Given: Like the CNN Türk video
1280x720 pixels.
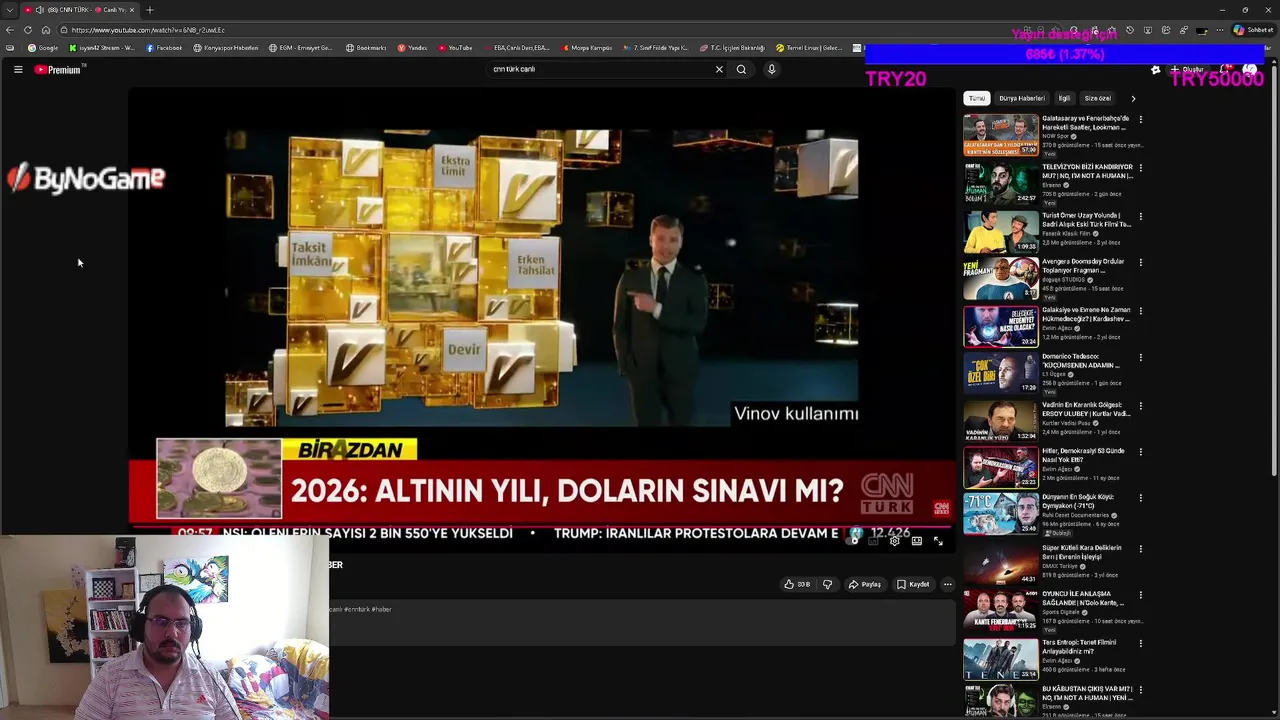Looking at the screenshot, I should 797,584.
